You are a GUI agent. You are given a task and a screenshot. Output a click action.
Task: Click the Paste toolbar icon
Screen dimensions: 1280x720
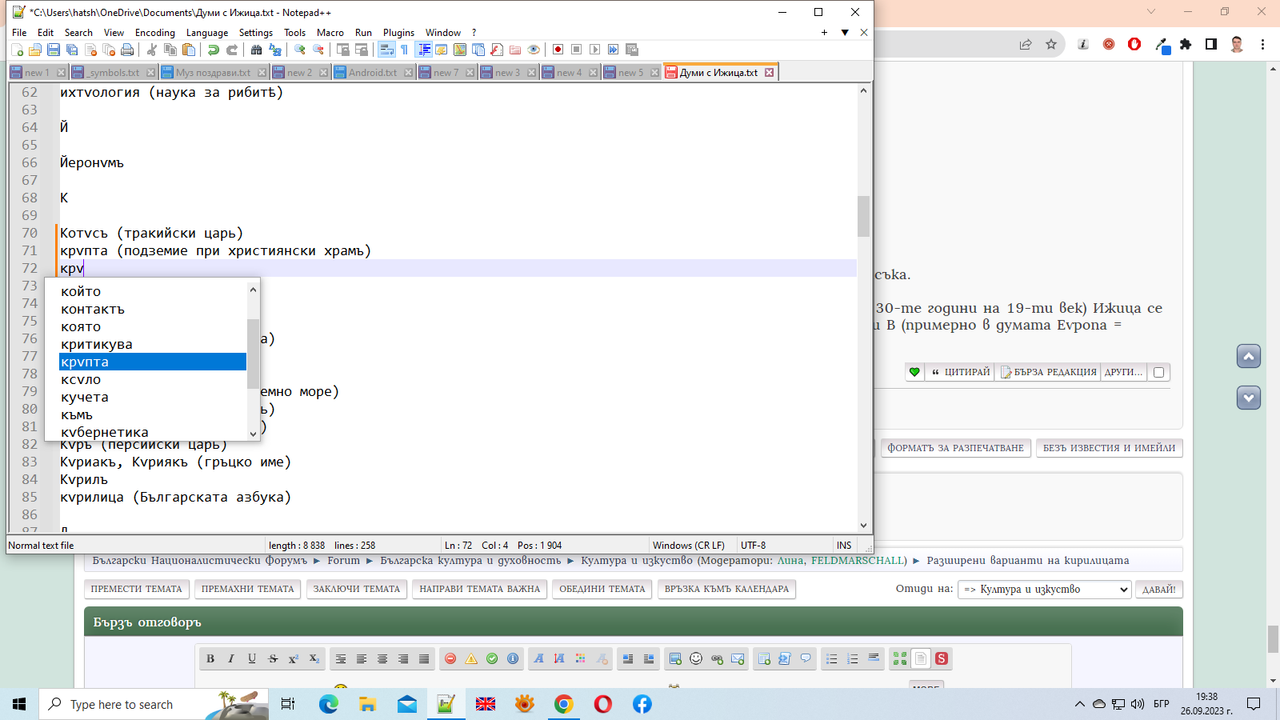click(188, 50)
